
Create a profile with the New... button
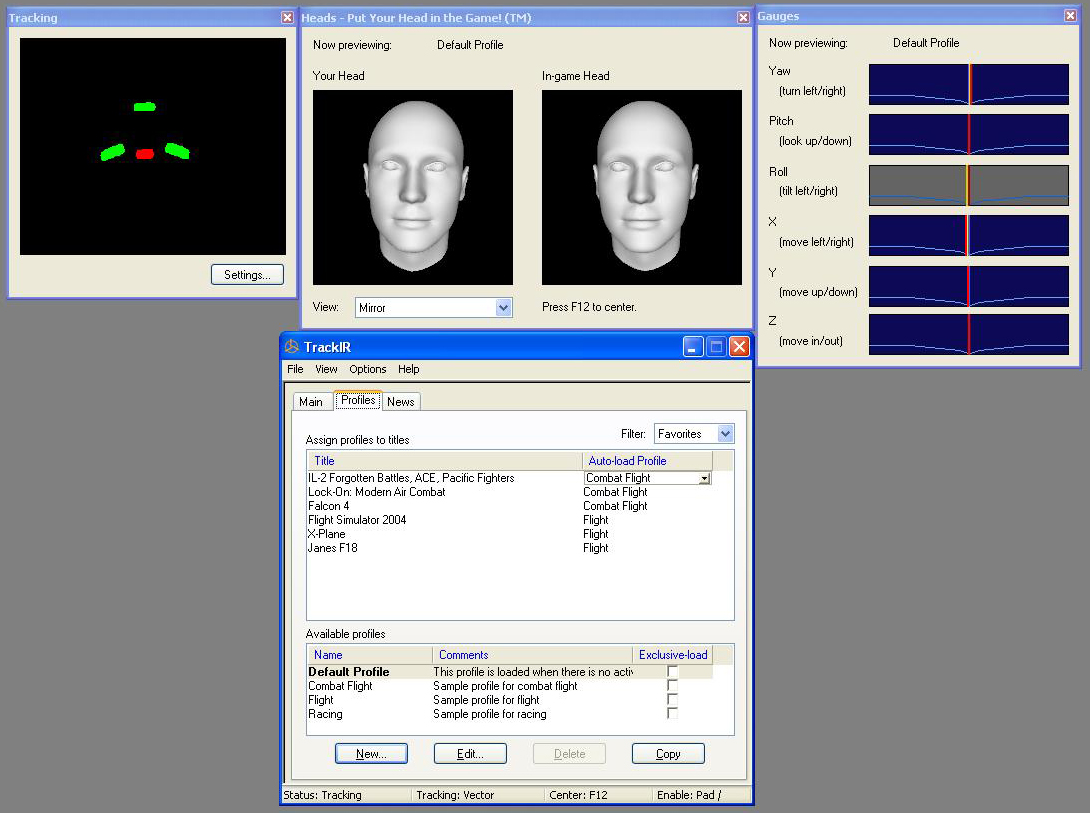[x=371, y=754]
